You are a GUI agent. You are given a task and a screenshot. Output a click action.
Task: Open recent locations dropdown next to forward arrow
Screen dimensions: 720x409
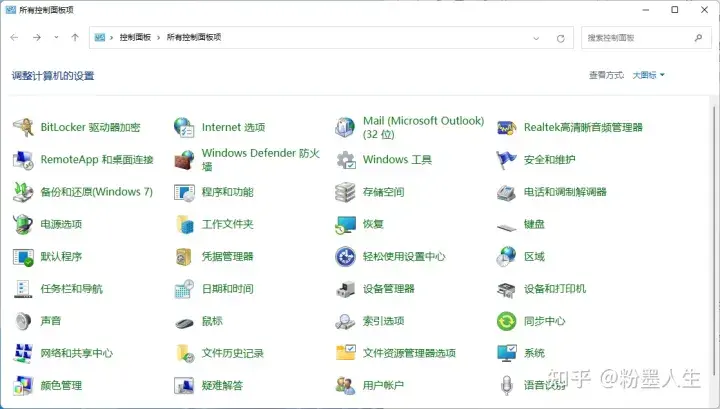point(56,38)
